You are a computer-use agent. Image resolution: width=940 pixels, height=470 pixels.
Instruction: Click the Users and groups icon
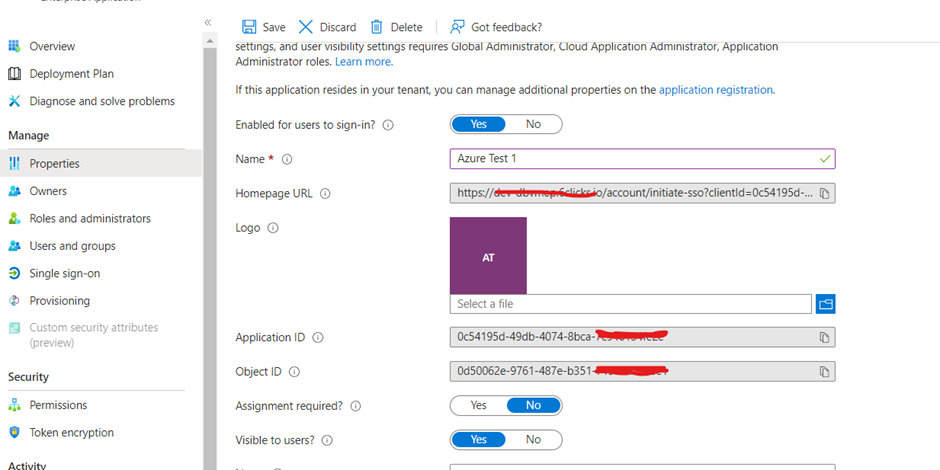click(14, 246)
